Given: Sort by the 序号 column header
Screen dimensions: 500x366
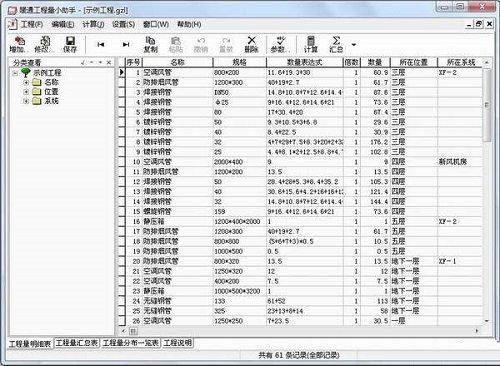Looking at the screenshot, I should point(134,62).
